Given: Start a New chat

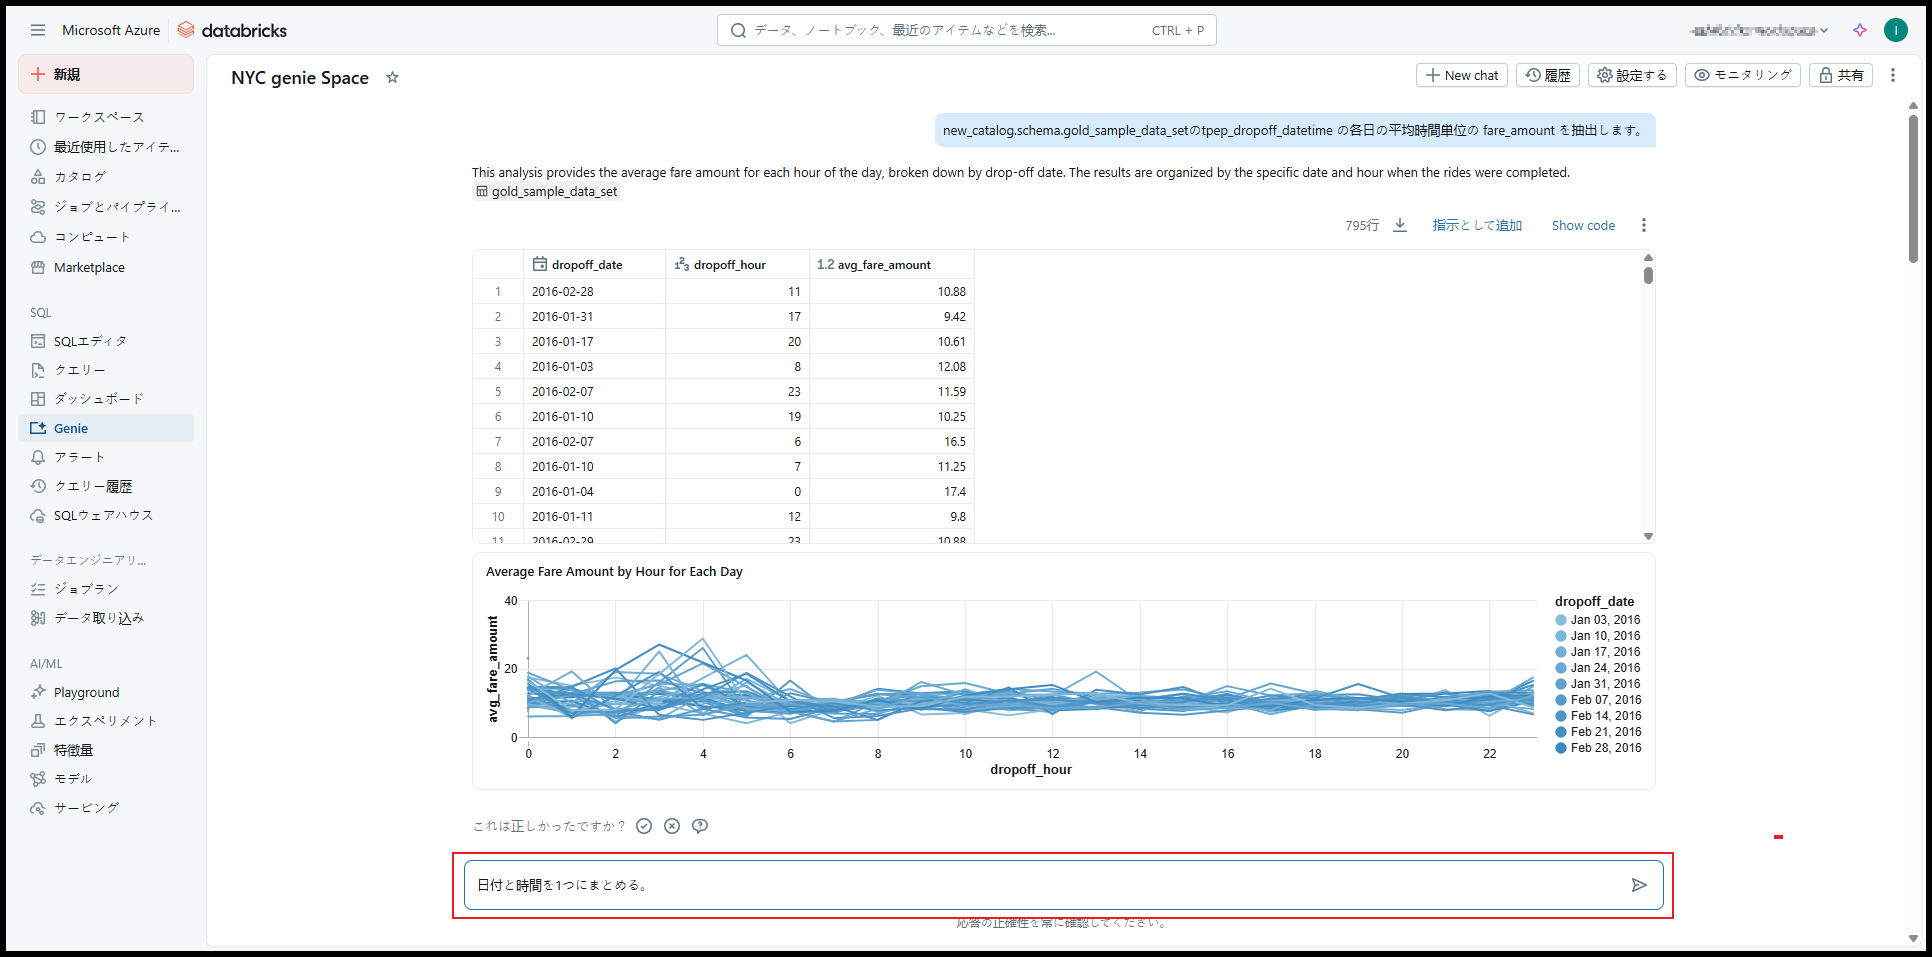Looking at the screenshot, I should click(1461, 75).
